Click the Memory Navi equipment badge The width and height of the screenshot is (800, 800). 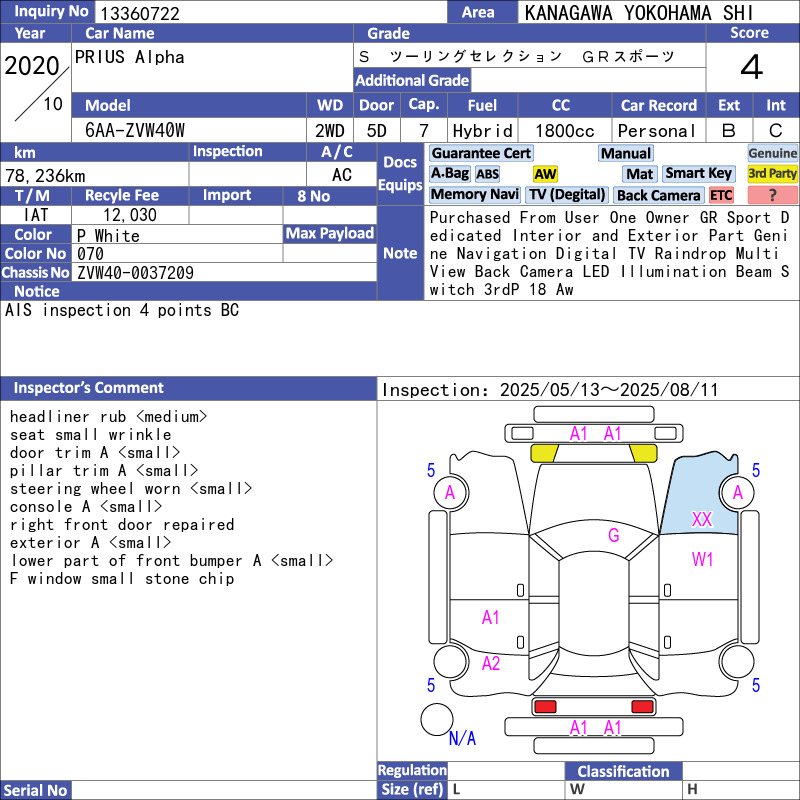pos(475,195)
